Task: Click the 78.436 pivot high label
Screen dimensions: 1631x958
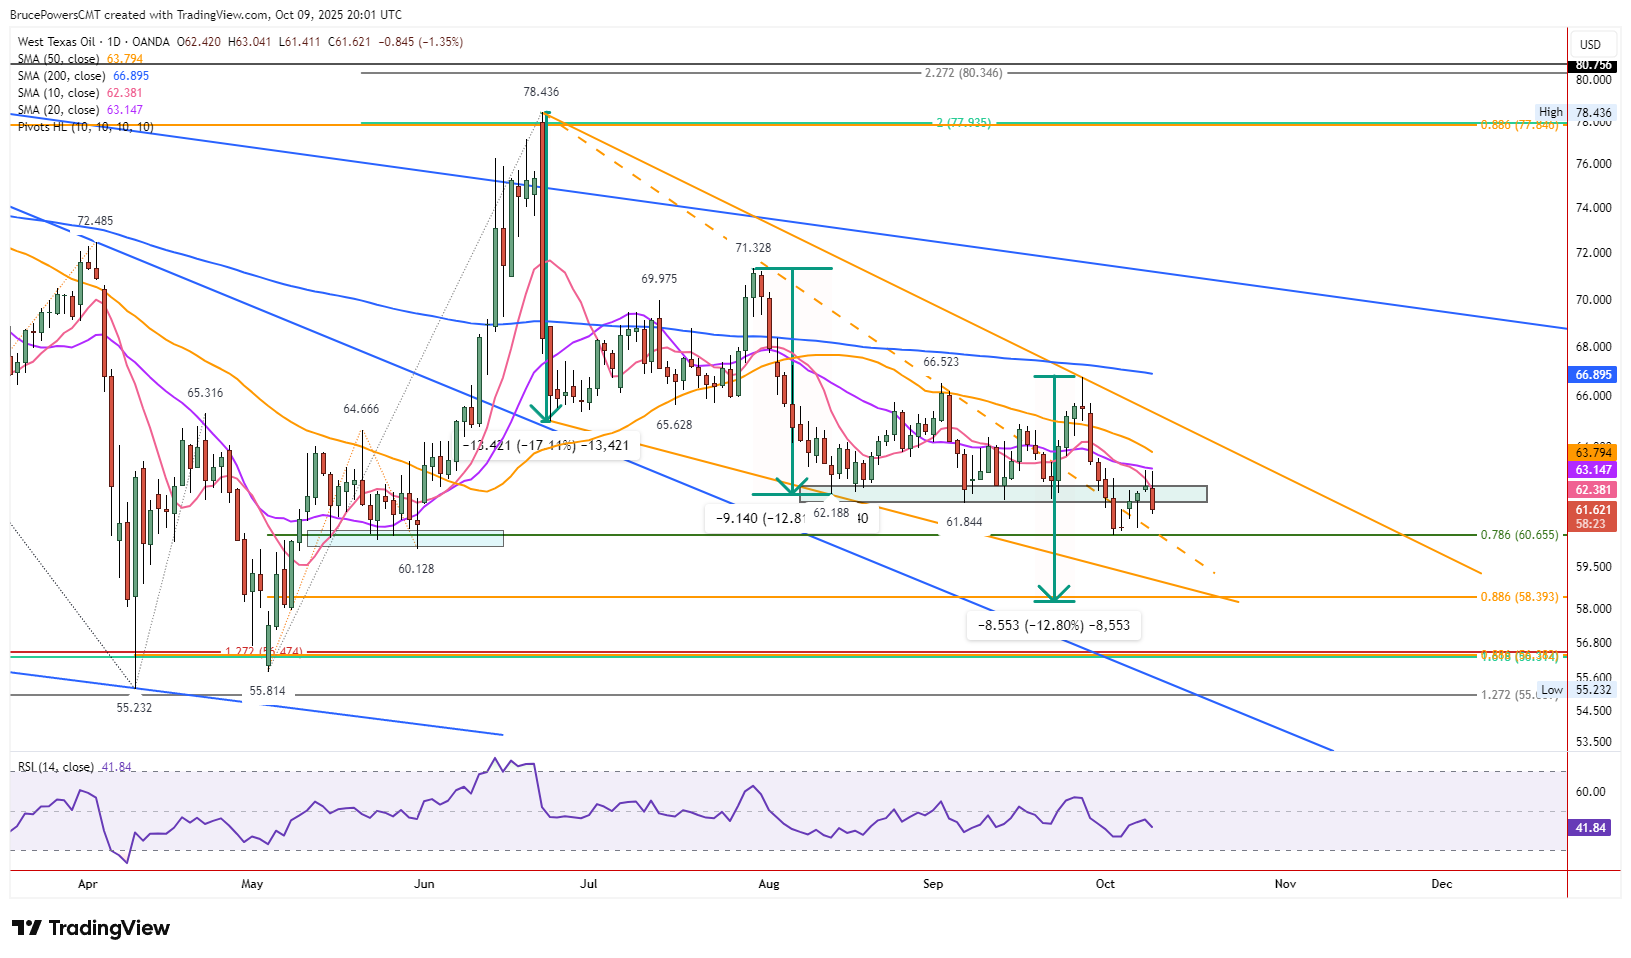Action: tap(541, 92)
